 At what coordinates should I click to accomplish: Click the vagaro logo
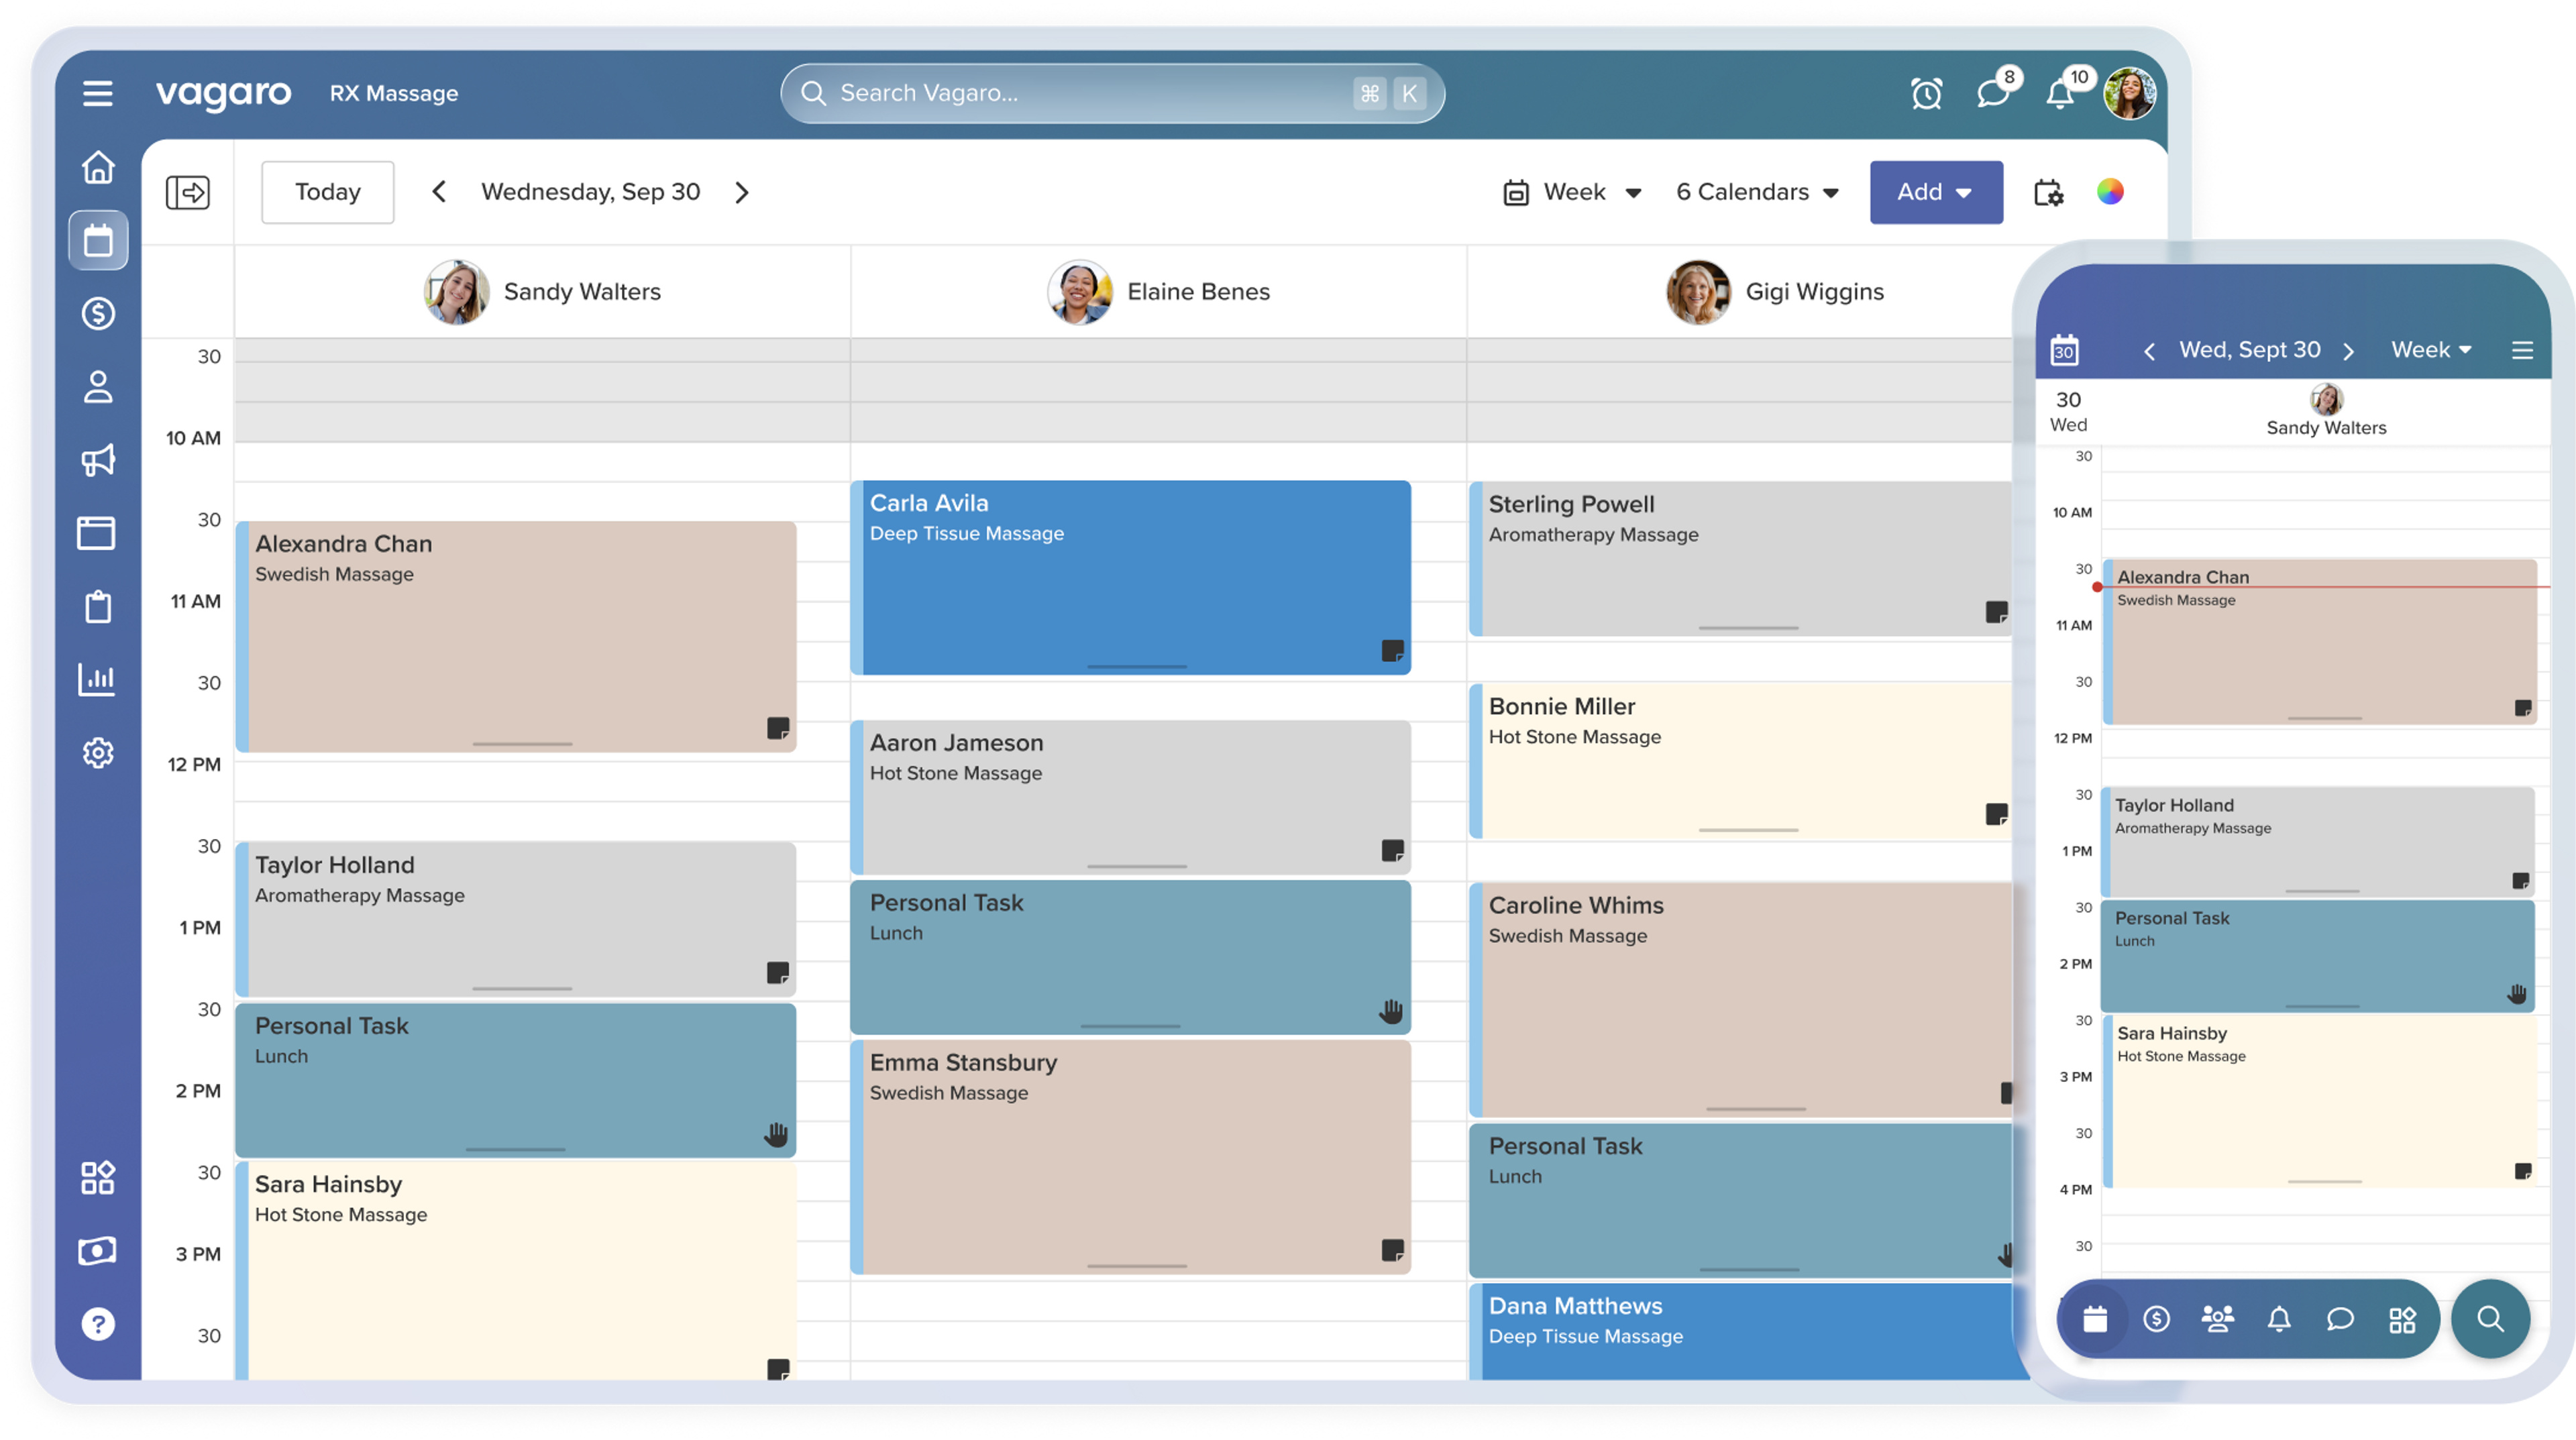(x=223, y=94)
